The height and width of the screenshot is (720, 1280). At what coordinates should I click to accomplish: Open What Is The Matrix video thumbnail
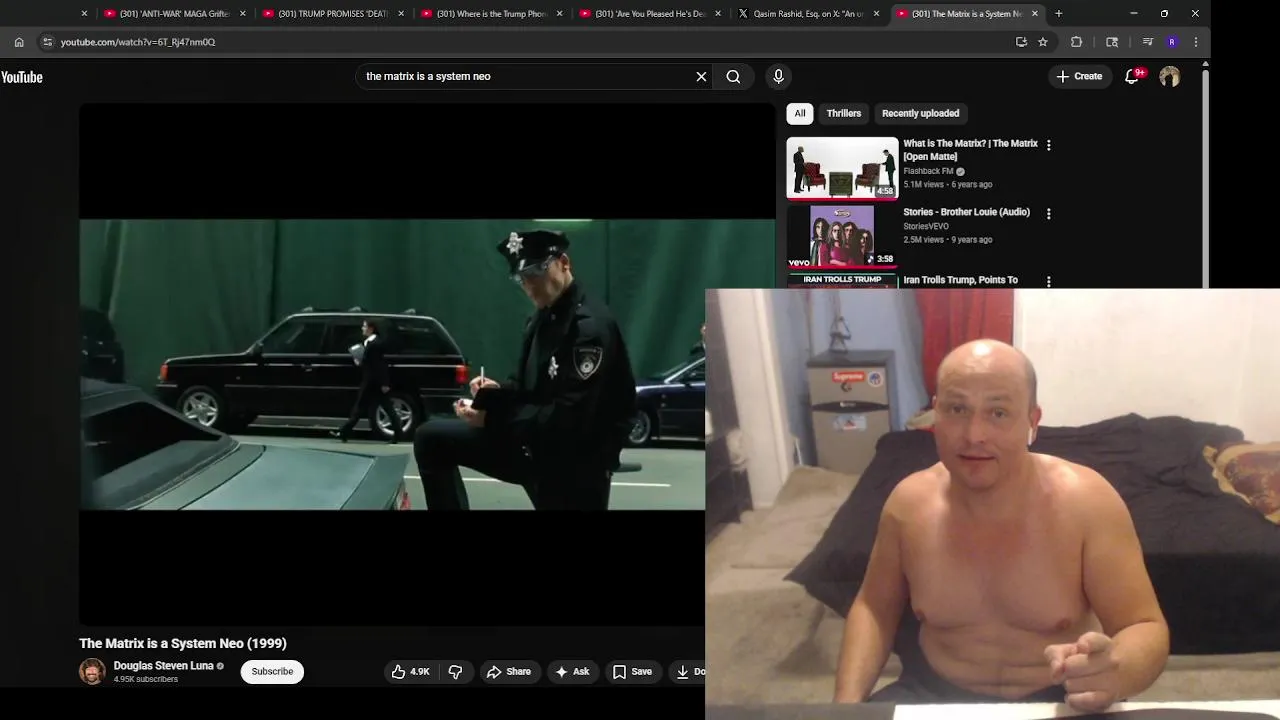pos(842,168)
